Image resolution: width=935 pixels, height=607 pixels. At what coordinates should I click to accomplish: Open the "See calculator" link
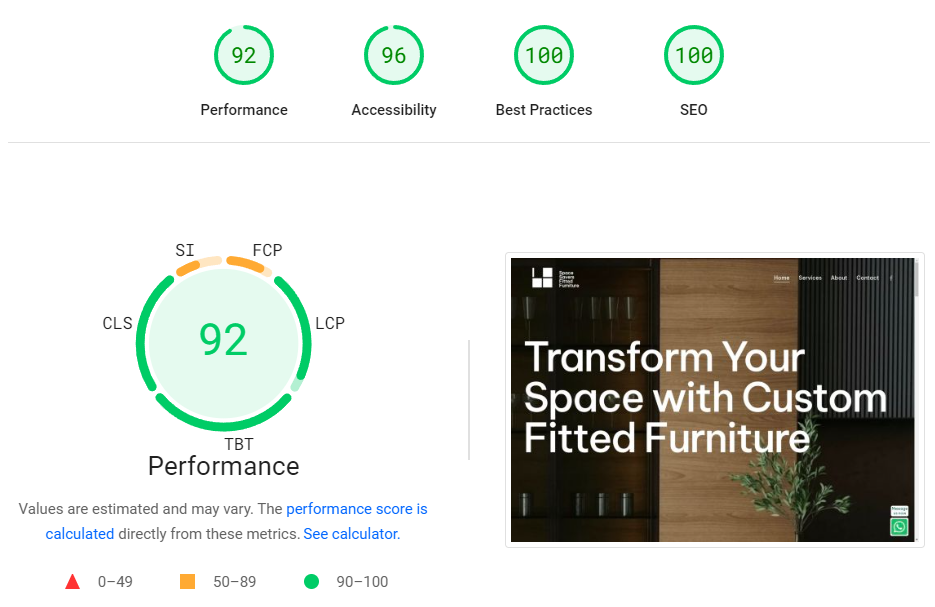click(x=351, y=534)
